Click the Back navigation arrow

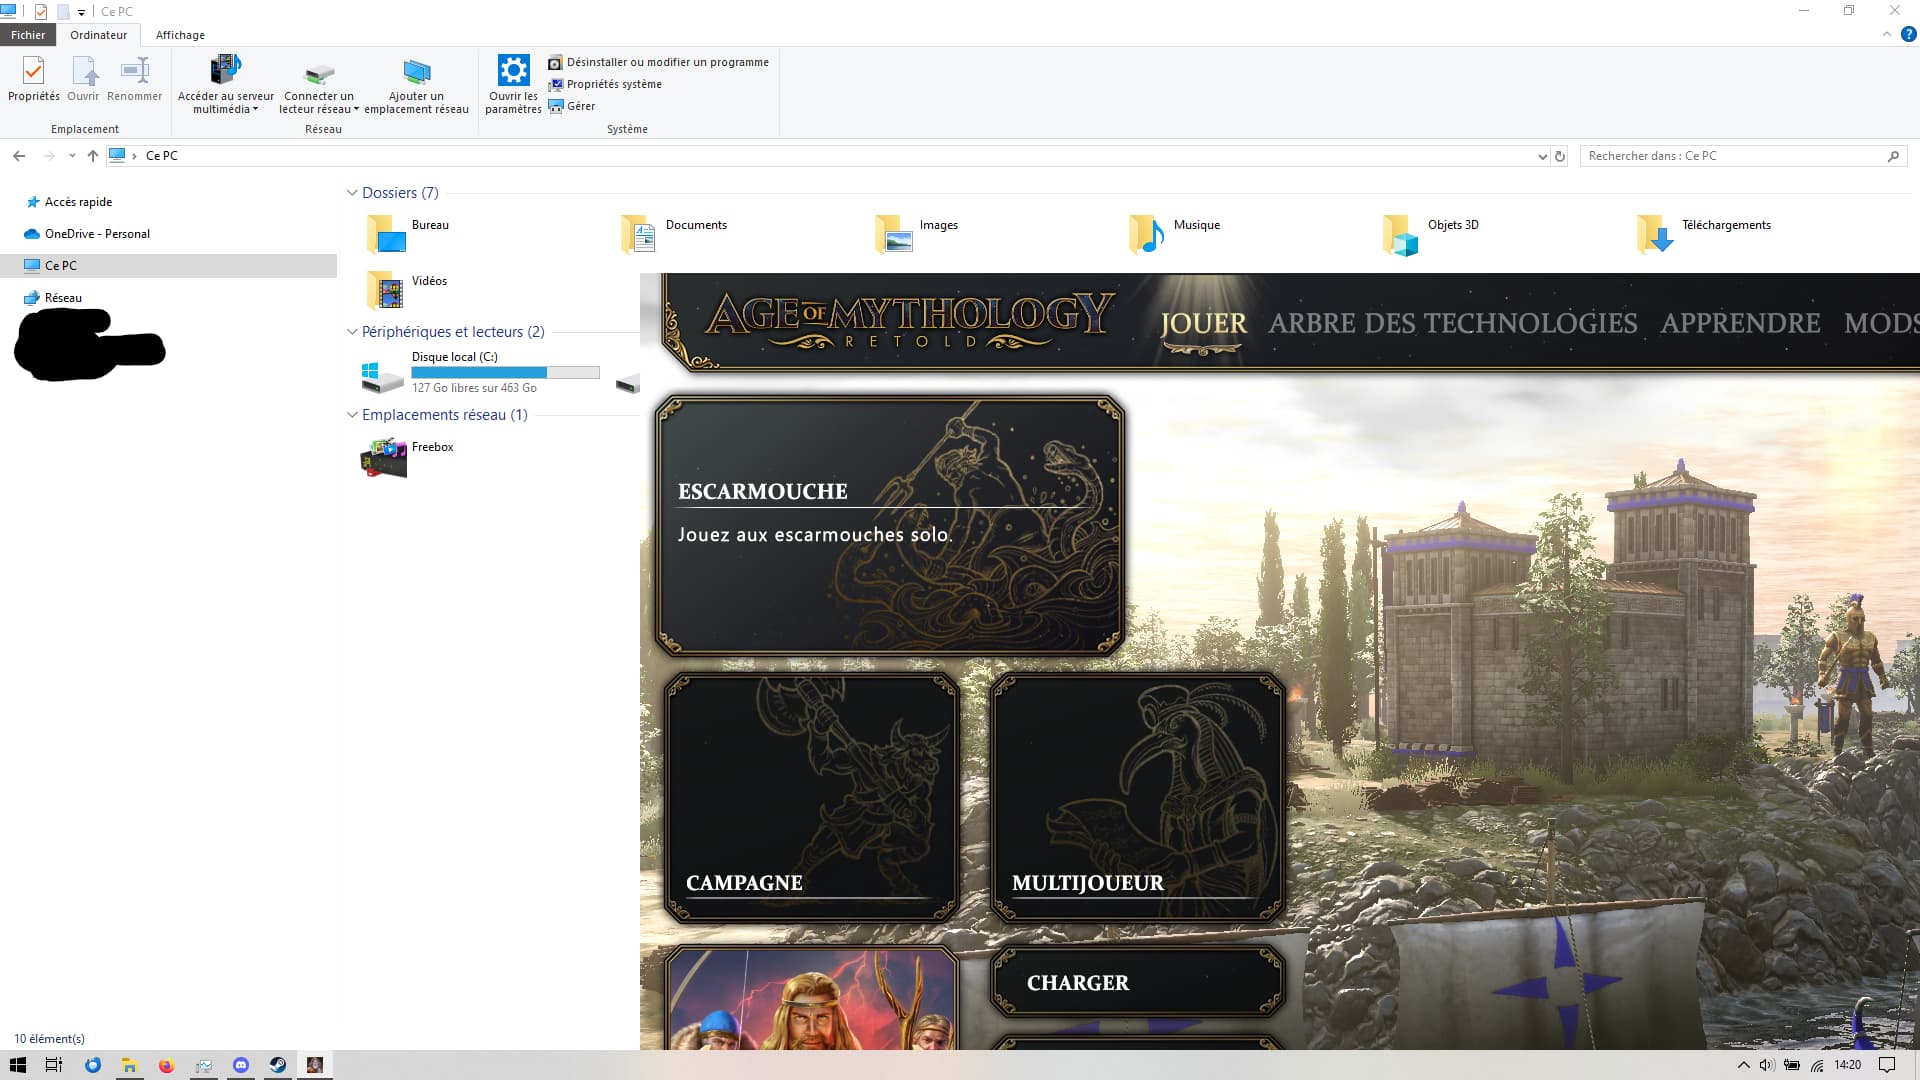(x=19, y=156)
